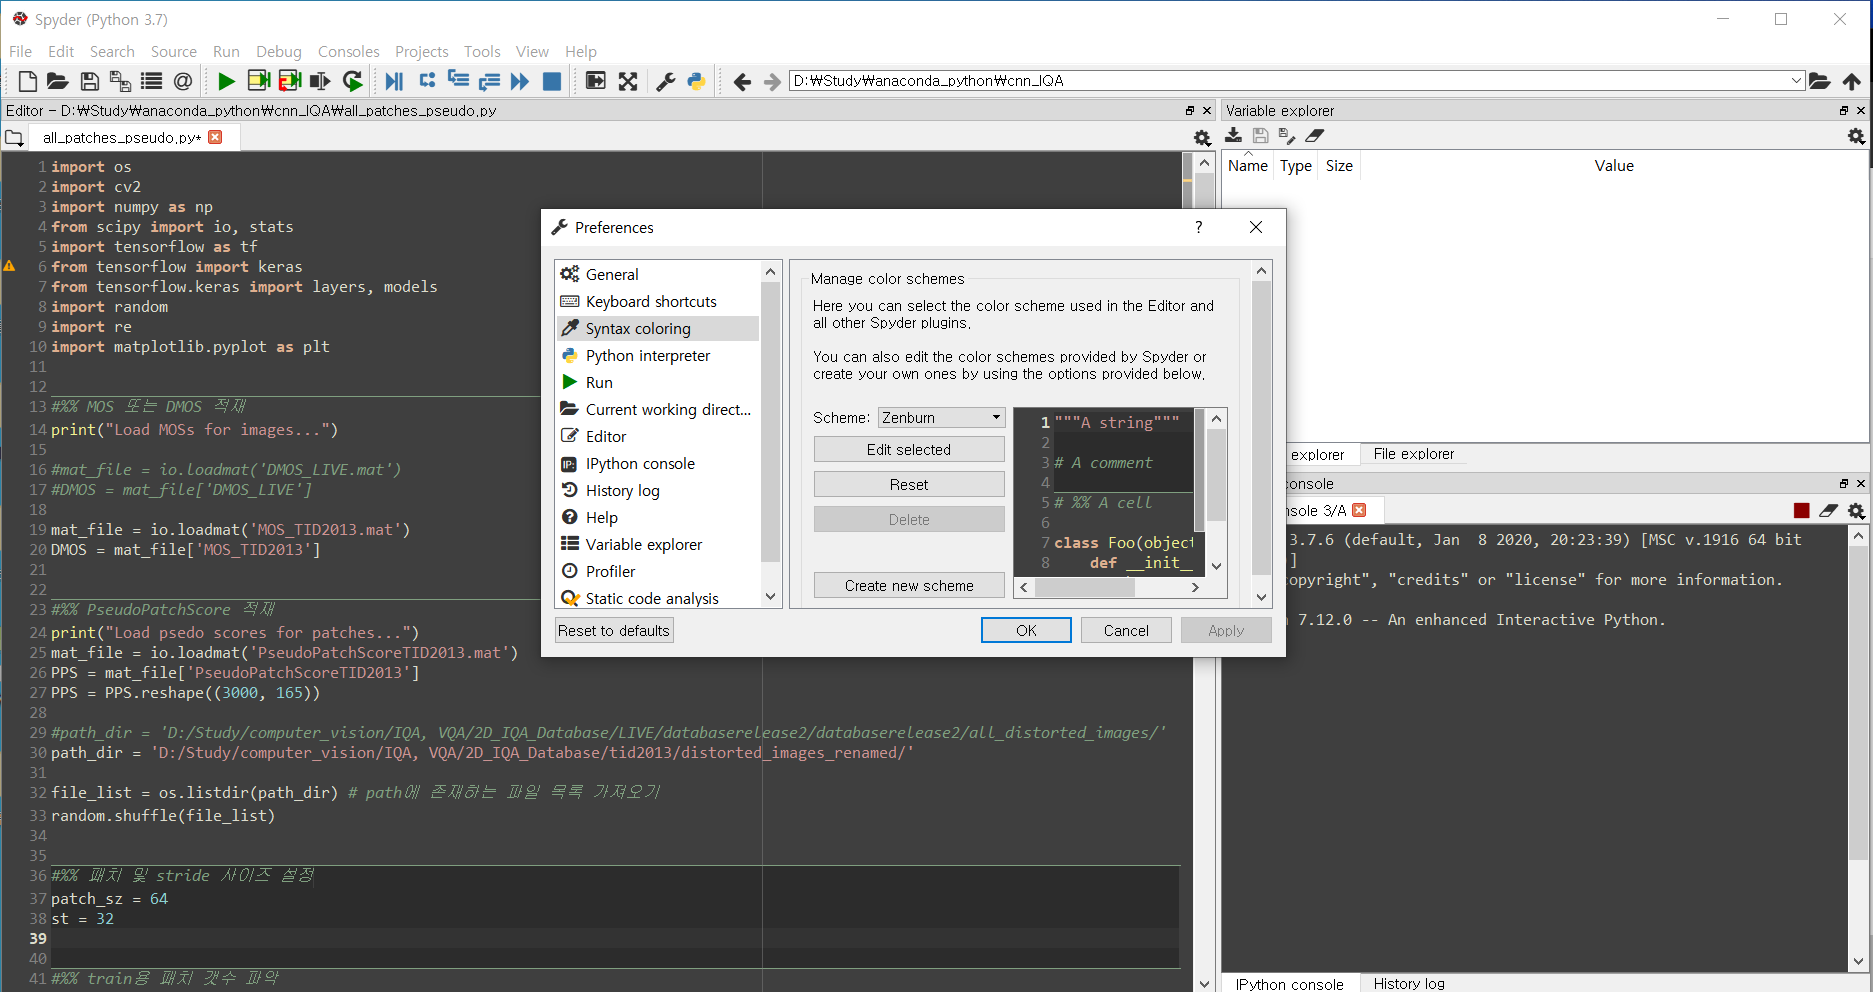
Task: Open the outline list icon in the toolbar
Action: click(151, 81)
